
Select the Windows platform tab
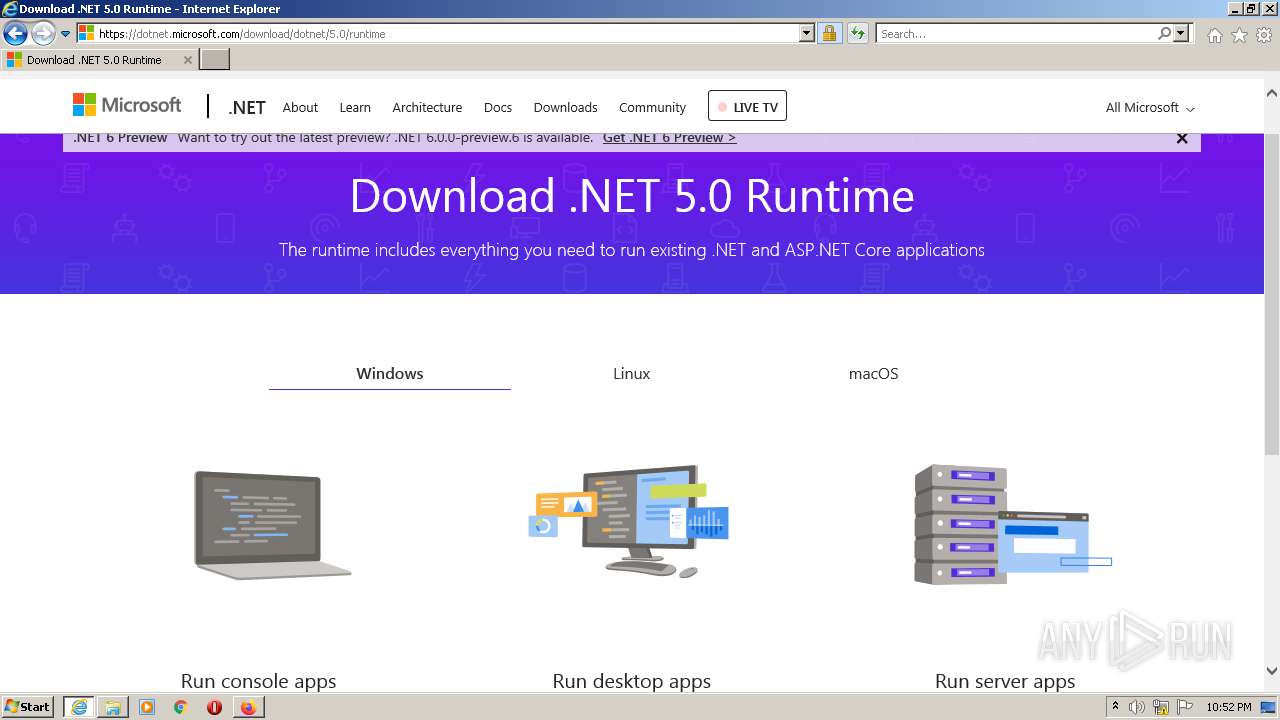(x=390, y=373)
